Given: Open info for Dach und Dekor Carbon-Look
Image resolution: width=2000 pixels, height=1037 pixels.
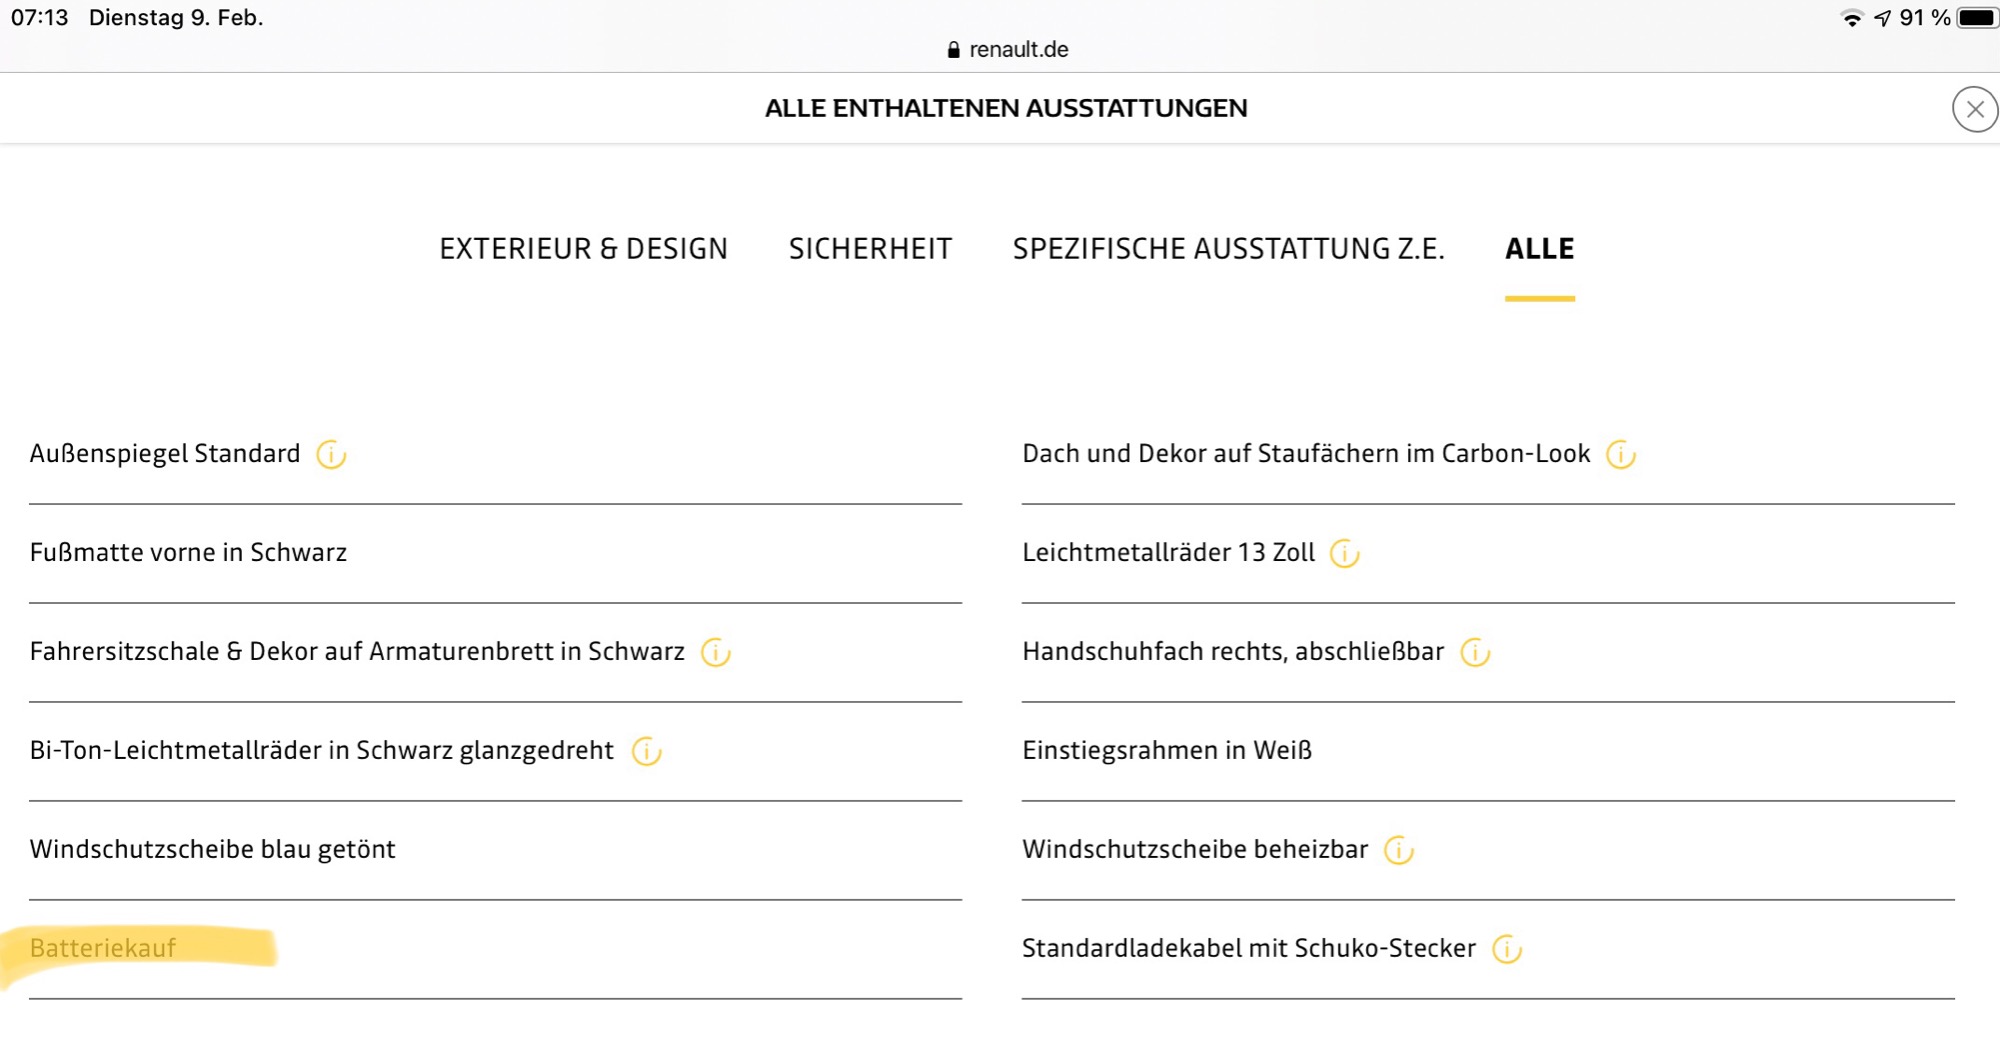Looking at the screenshot, I should click(x=1620, y=455).
